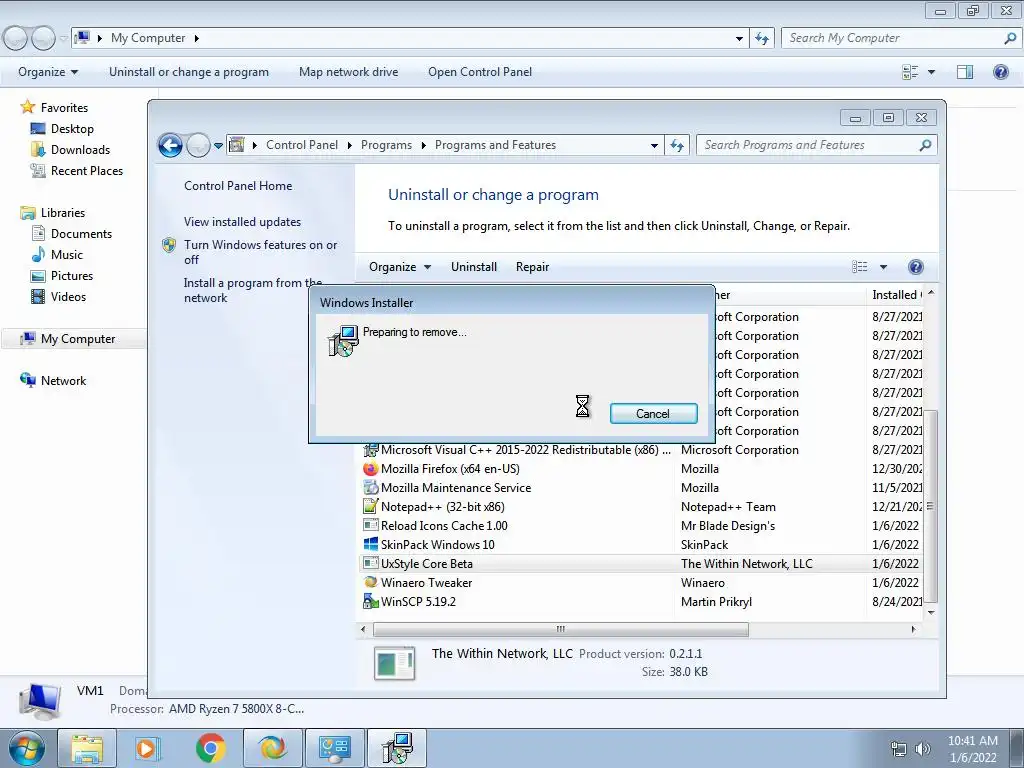Select Reload Icons Cache 1.00 entry
The image size is (1024, 768).
[x=641, y=526]
